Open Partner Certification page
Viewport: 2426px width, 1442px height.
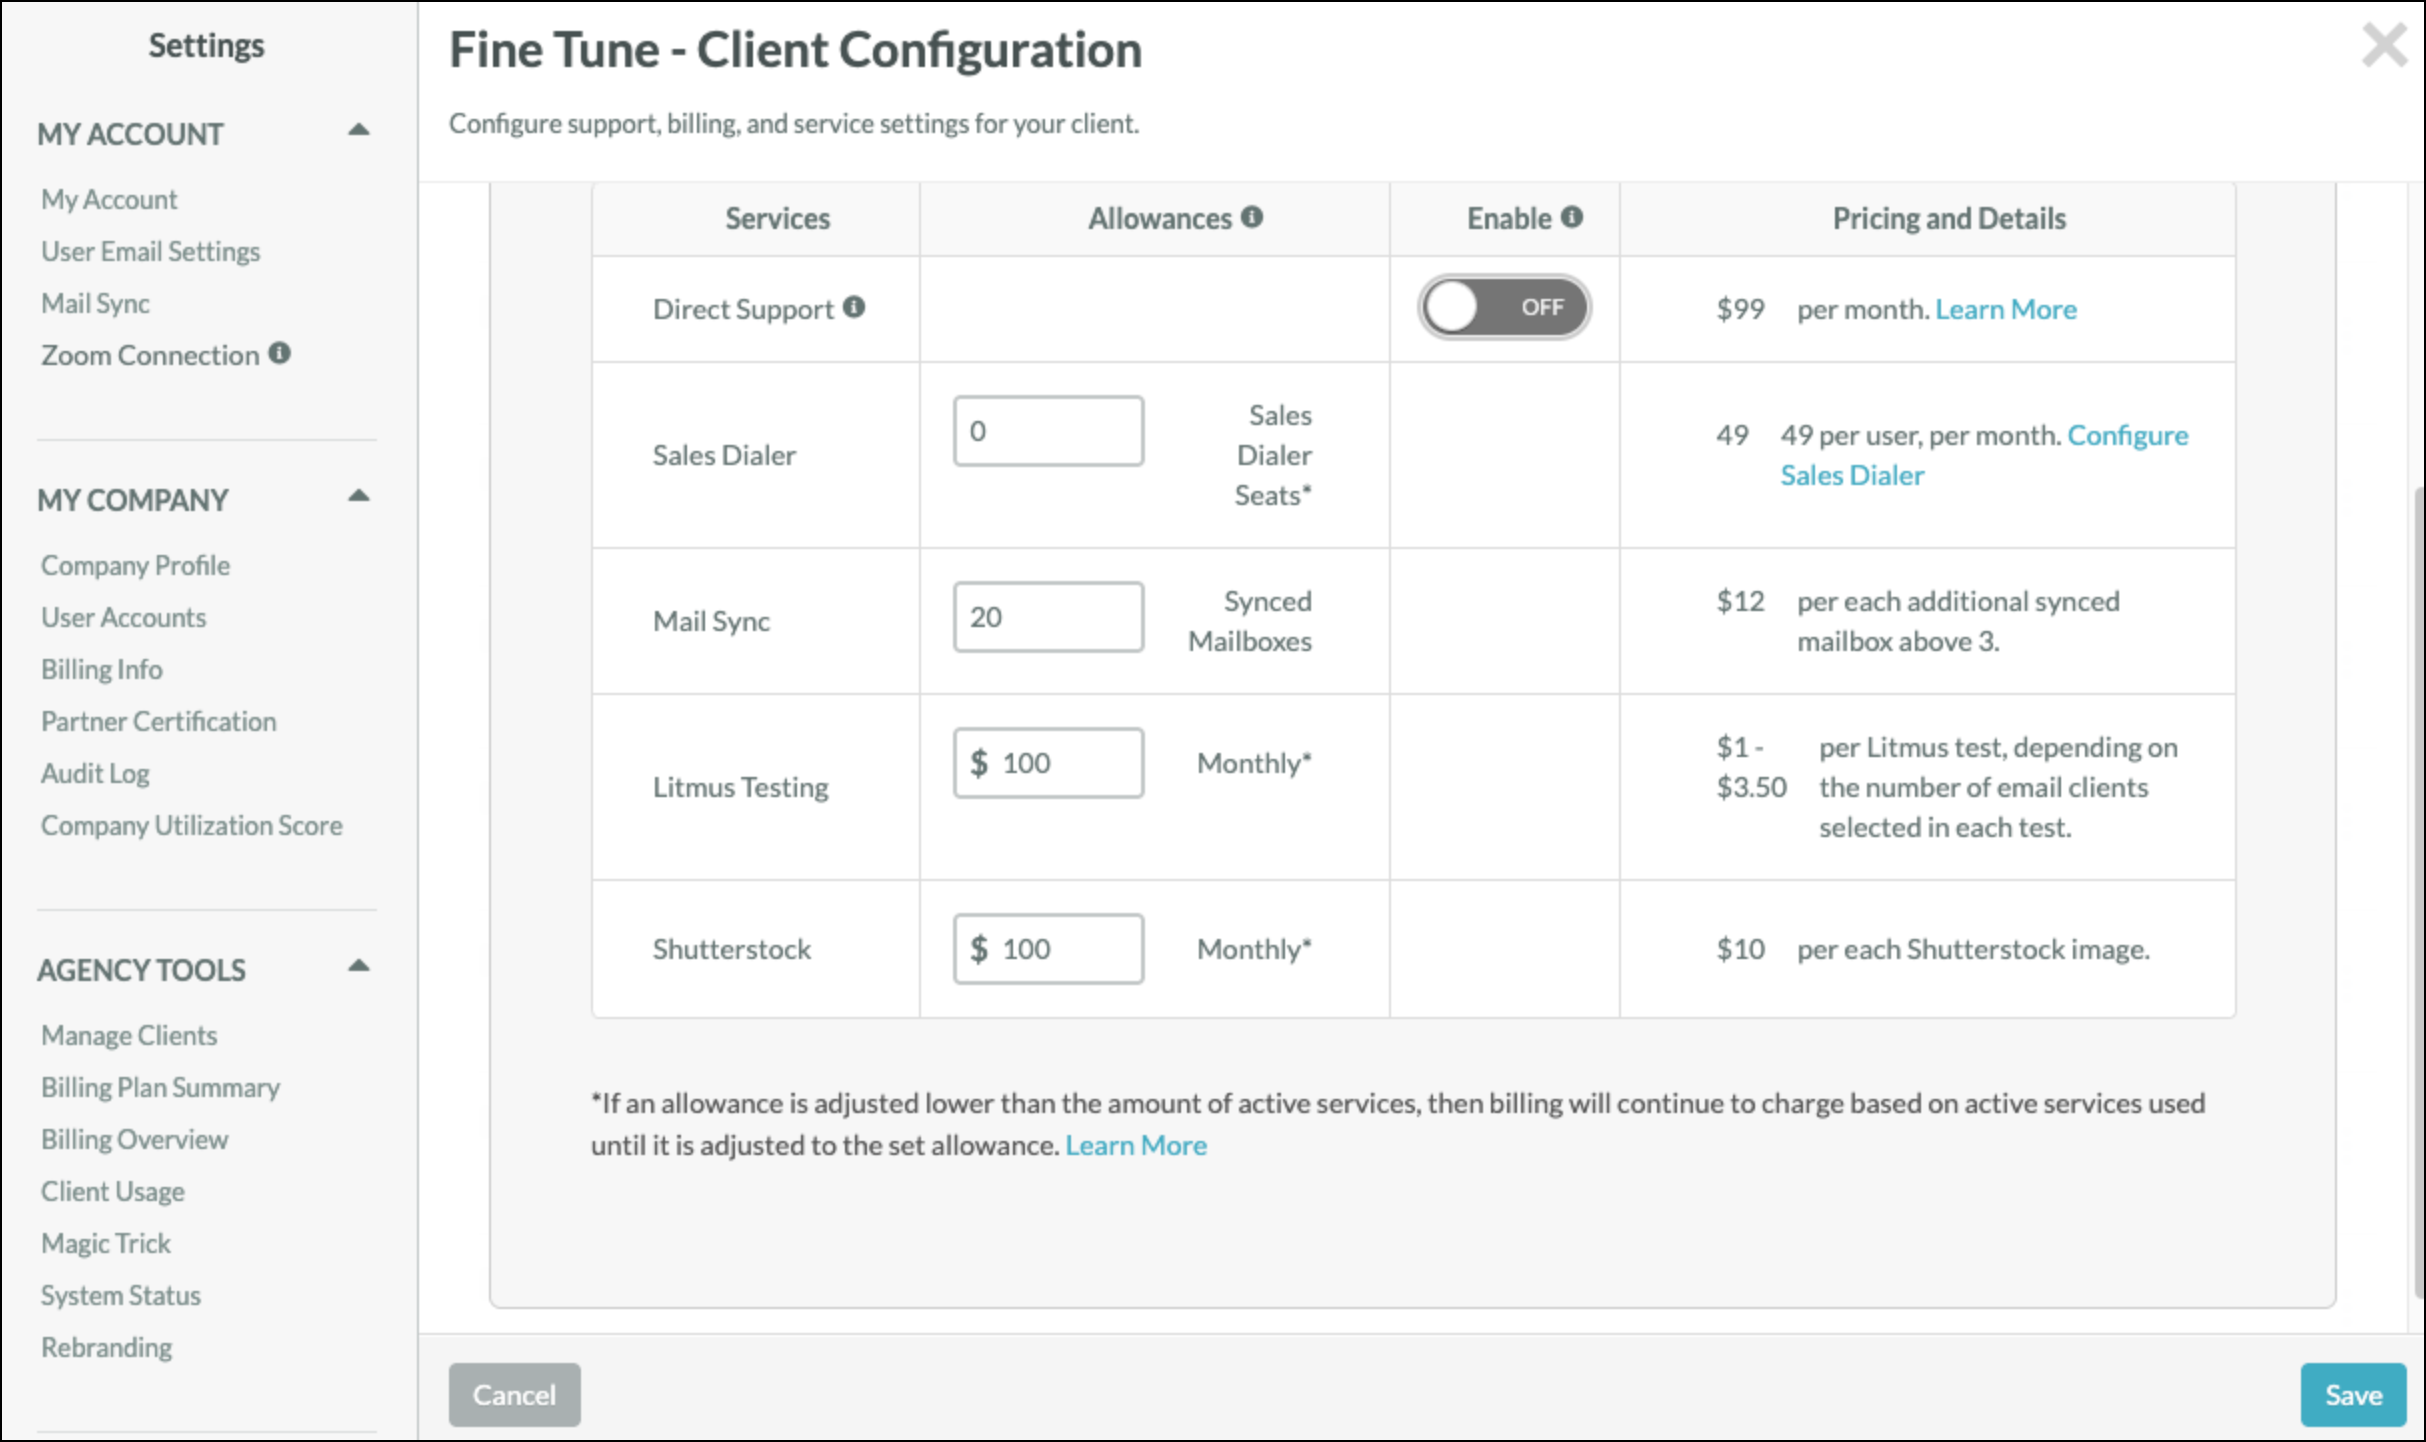click(x=159, y=721)
